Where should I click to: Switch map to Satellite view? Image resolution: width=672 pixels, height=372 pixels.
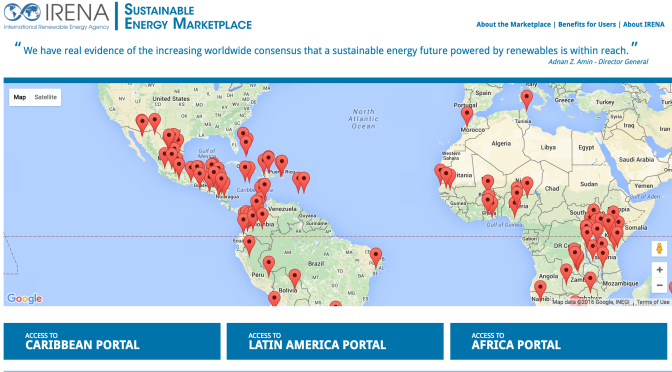pyautogui.click(x=45, y=97)
